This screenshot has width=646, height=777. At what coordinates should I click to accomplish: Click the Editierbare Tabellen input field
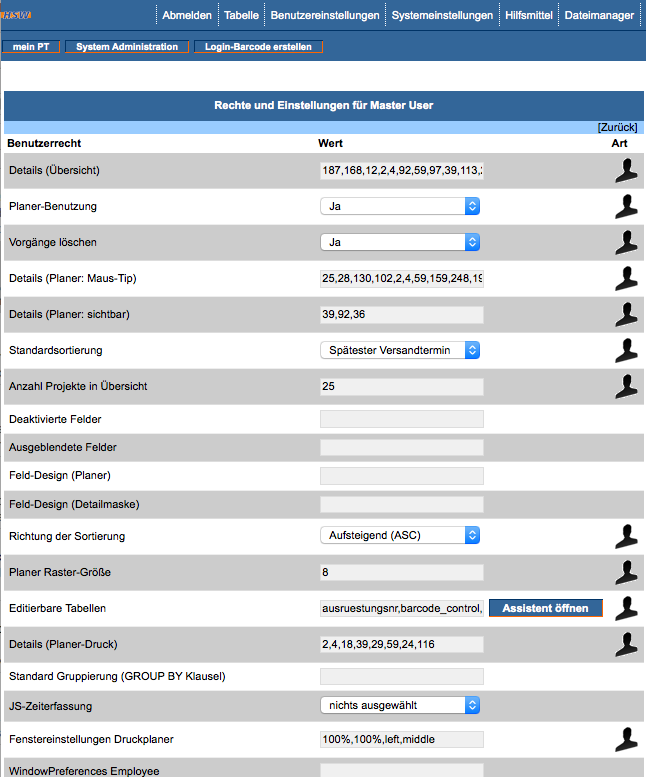click(x=402, y=609)
